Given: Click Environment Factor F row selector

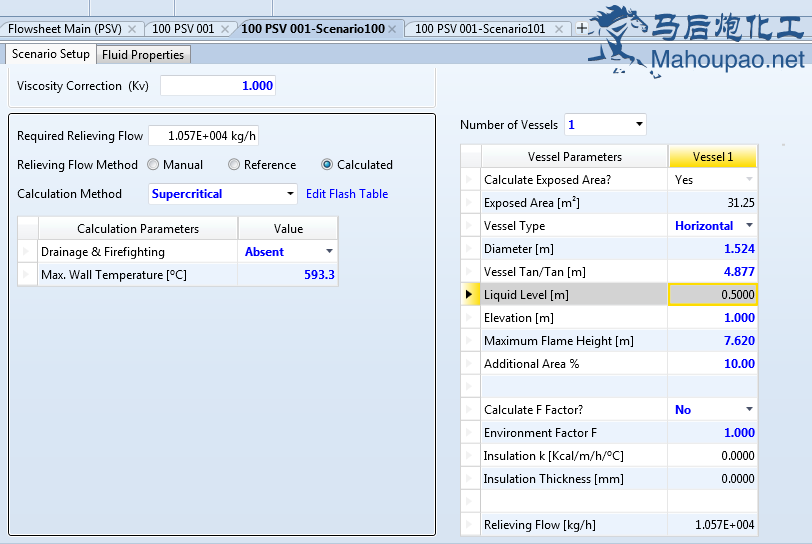Looking at the screenshot, I should [x=470, y=433].
